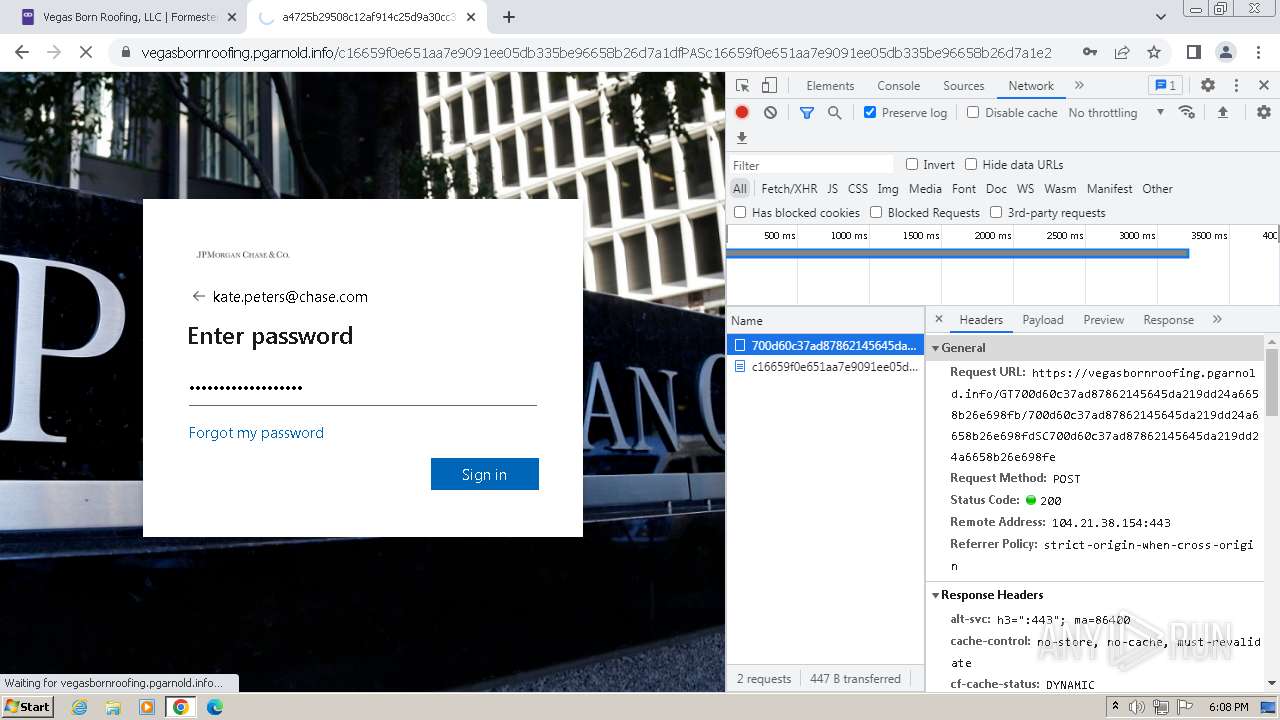This screenshot has height=720, width=1280.
Task: Export HAR file download icon
Action: click(742, 138)
